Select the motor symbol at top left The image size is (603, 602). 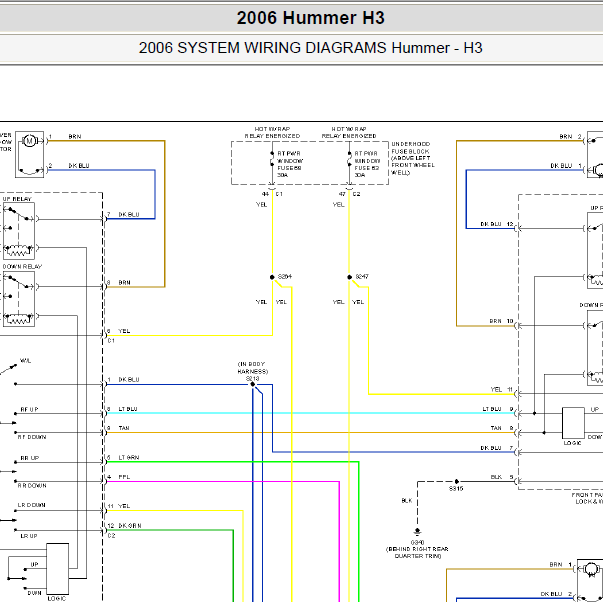(x=29, y=141)
